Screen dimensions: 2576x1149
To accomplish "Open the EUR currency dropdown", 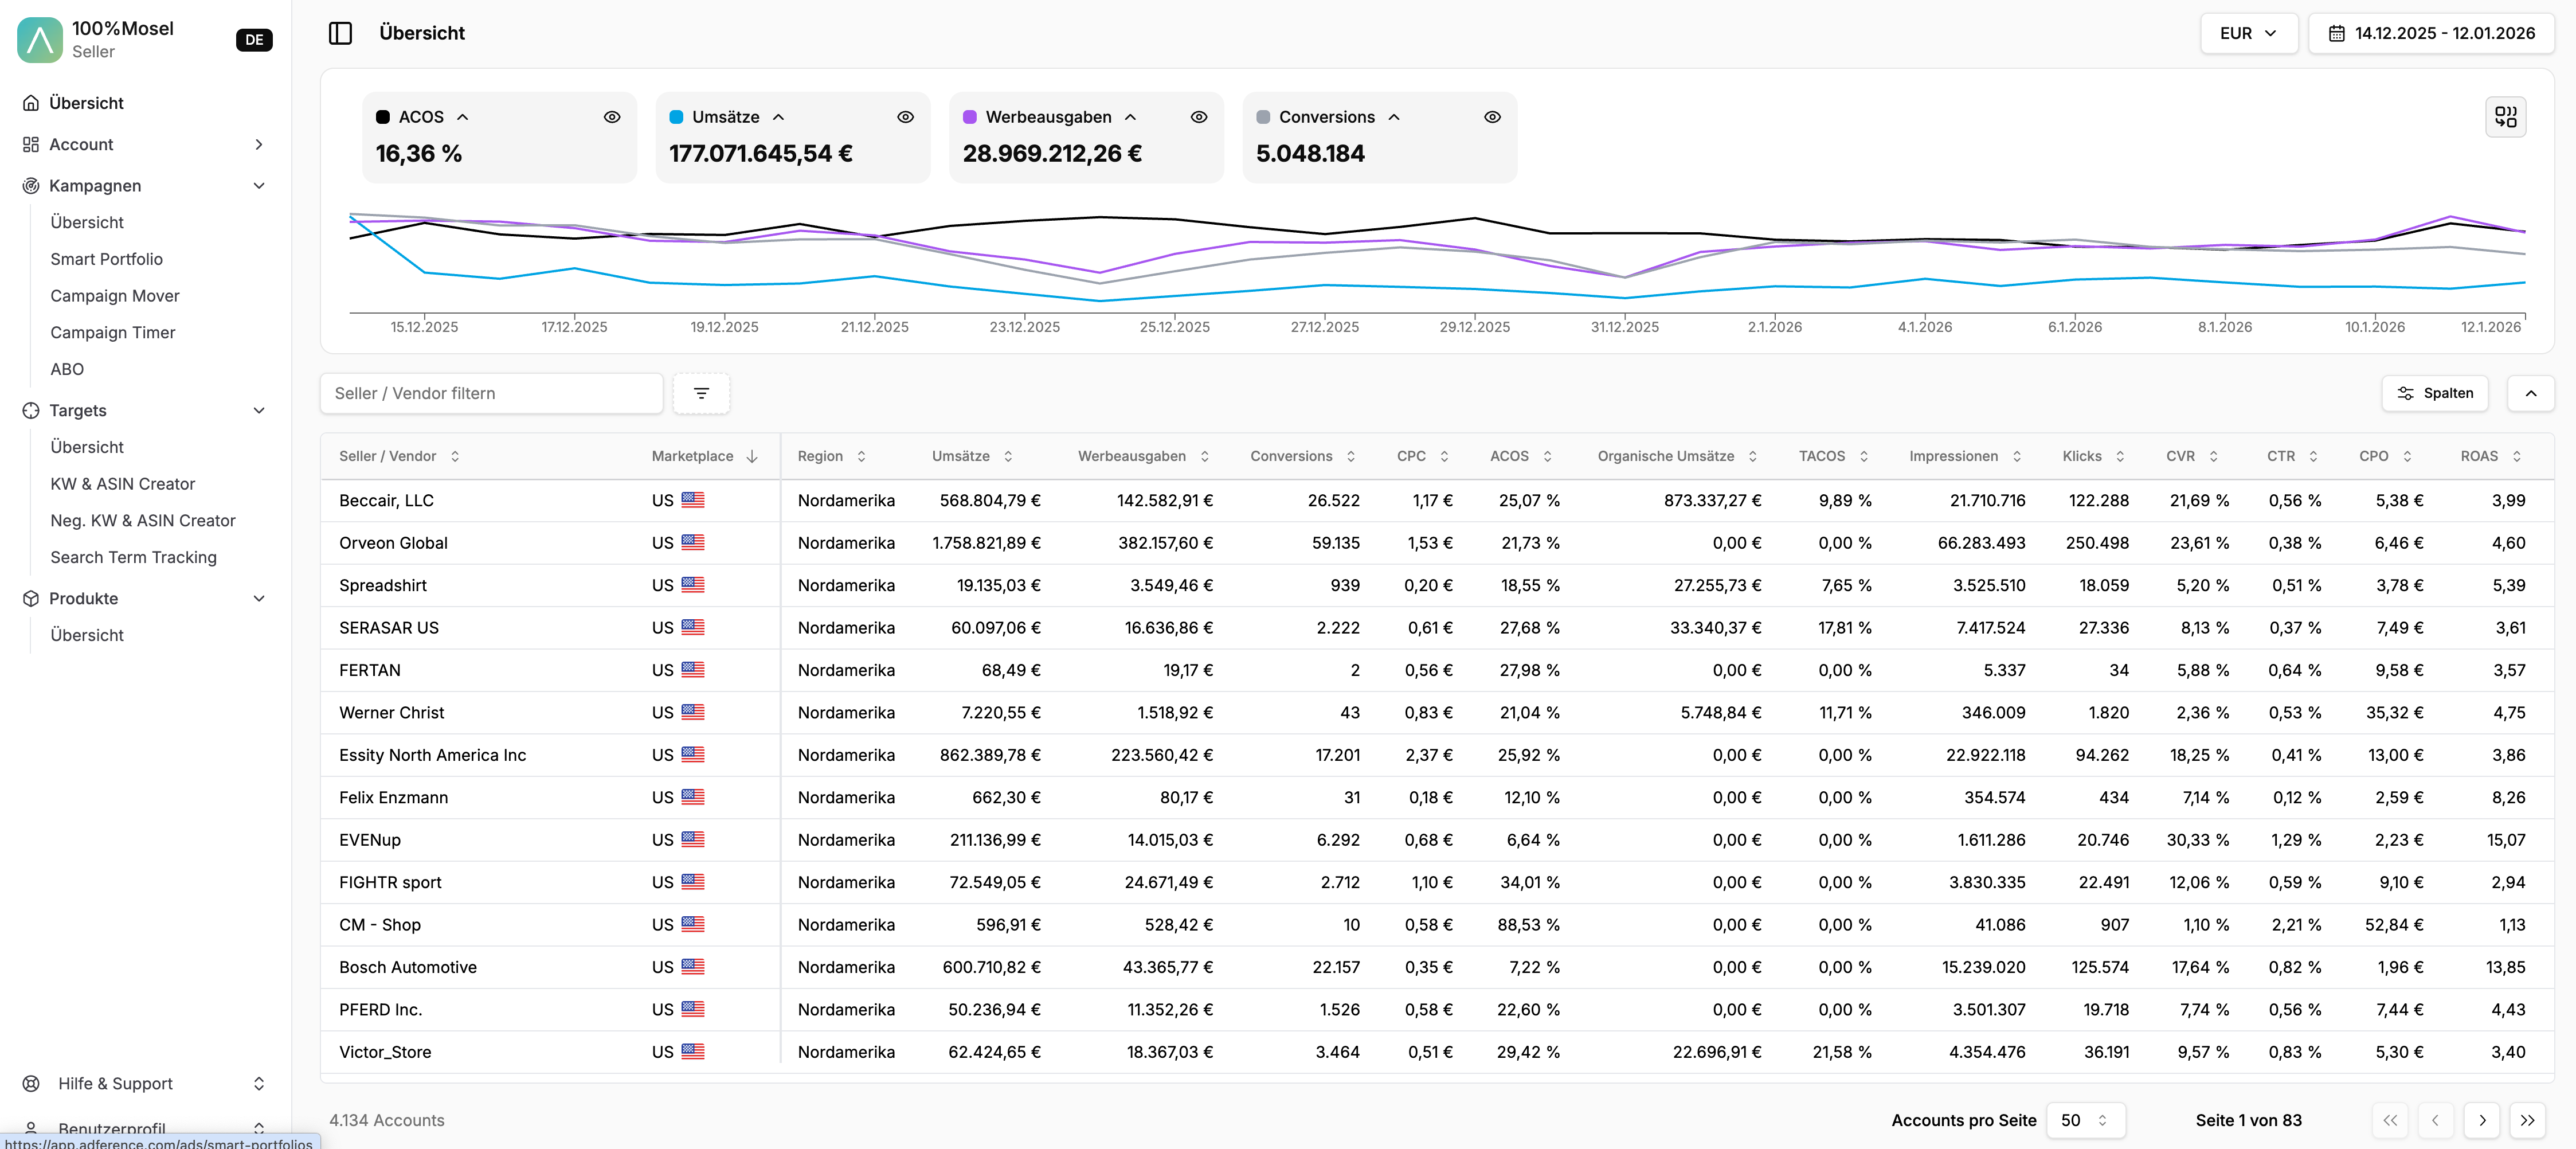I will (2247, 33).
